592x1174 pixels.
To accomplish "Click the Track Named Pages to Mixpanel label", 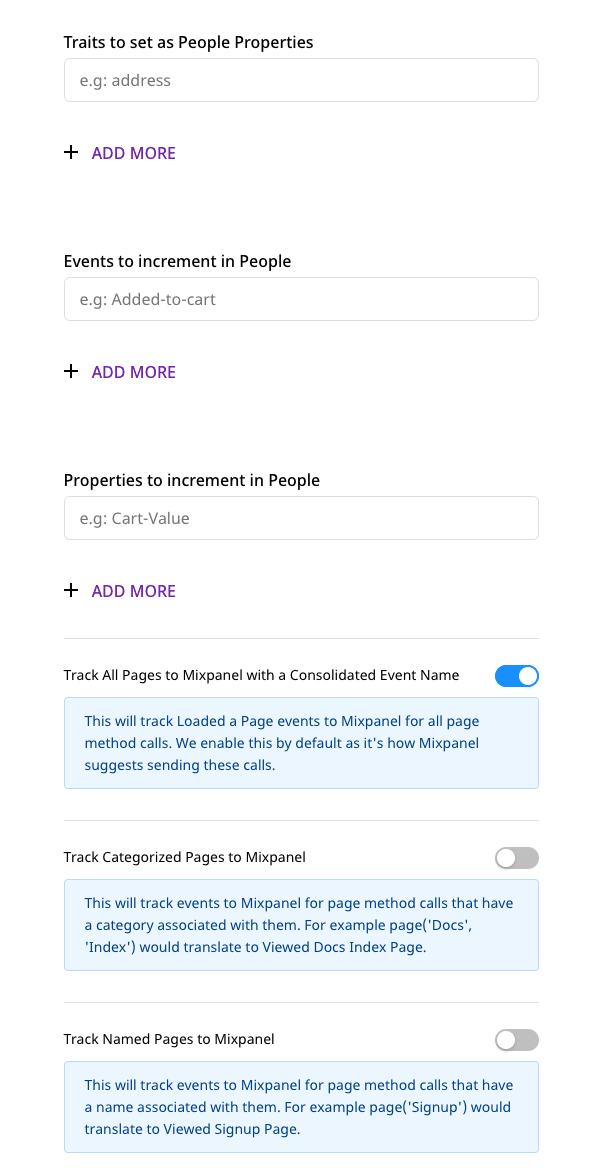I will point(169,1039).
